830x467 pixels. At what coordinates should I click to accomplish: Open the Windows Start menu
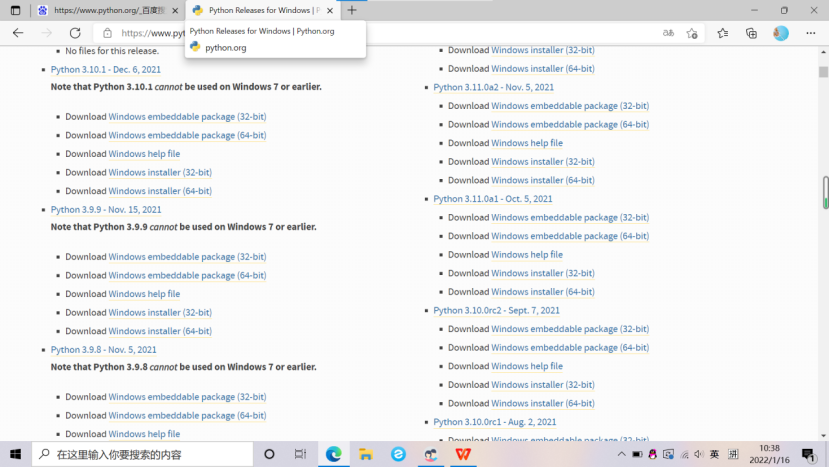15,454
